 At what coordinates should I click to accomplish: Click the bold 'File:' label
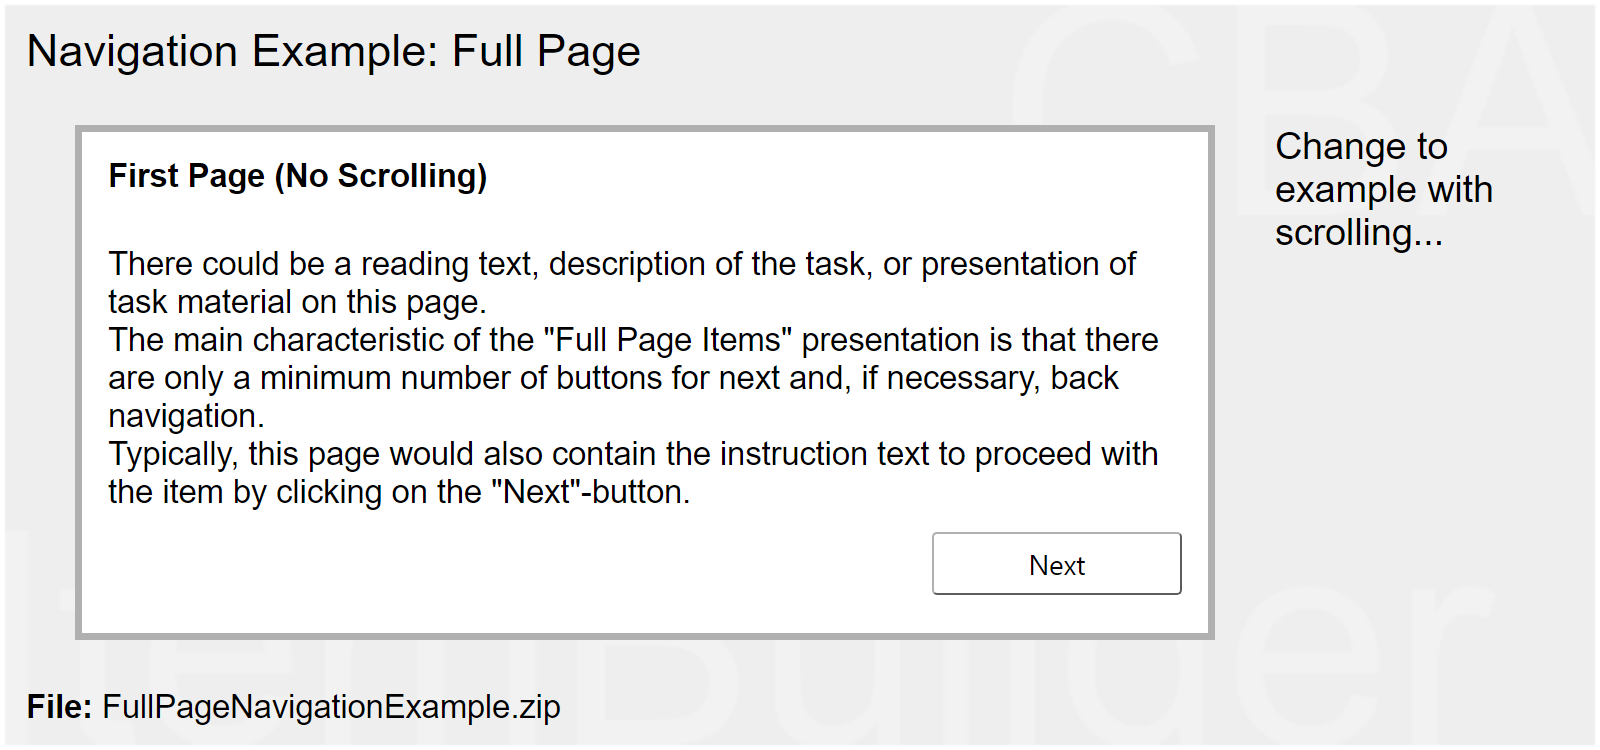point(59,707)
